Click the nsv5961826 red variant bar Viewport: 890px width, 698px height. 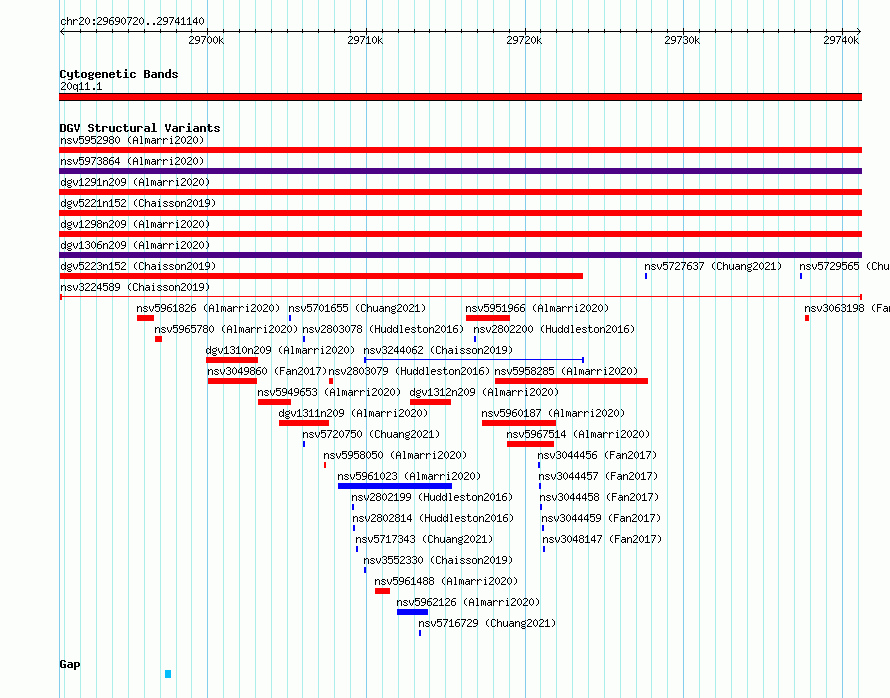coord(145,318)
